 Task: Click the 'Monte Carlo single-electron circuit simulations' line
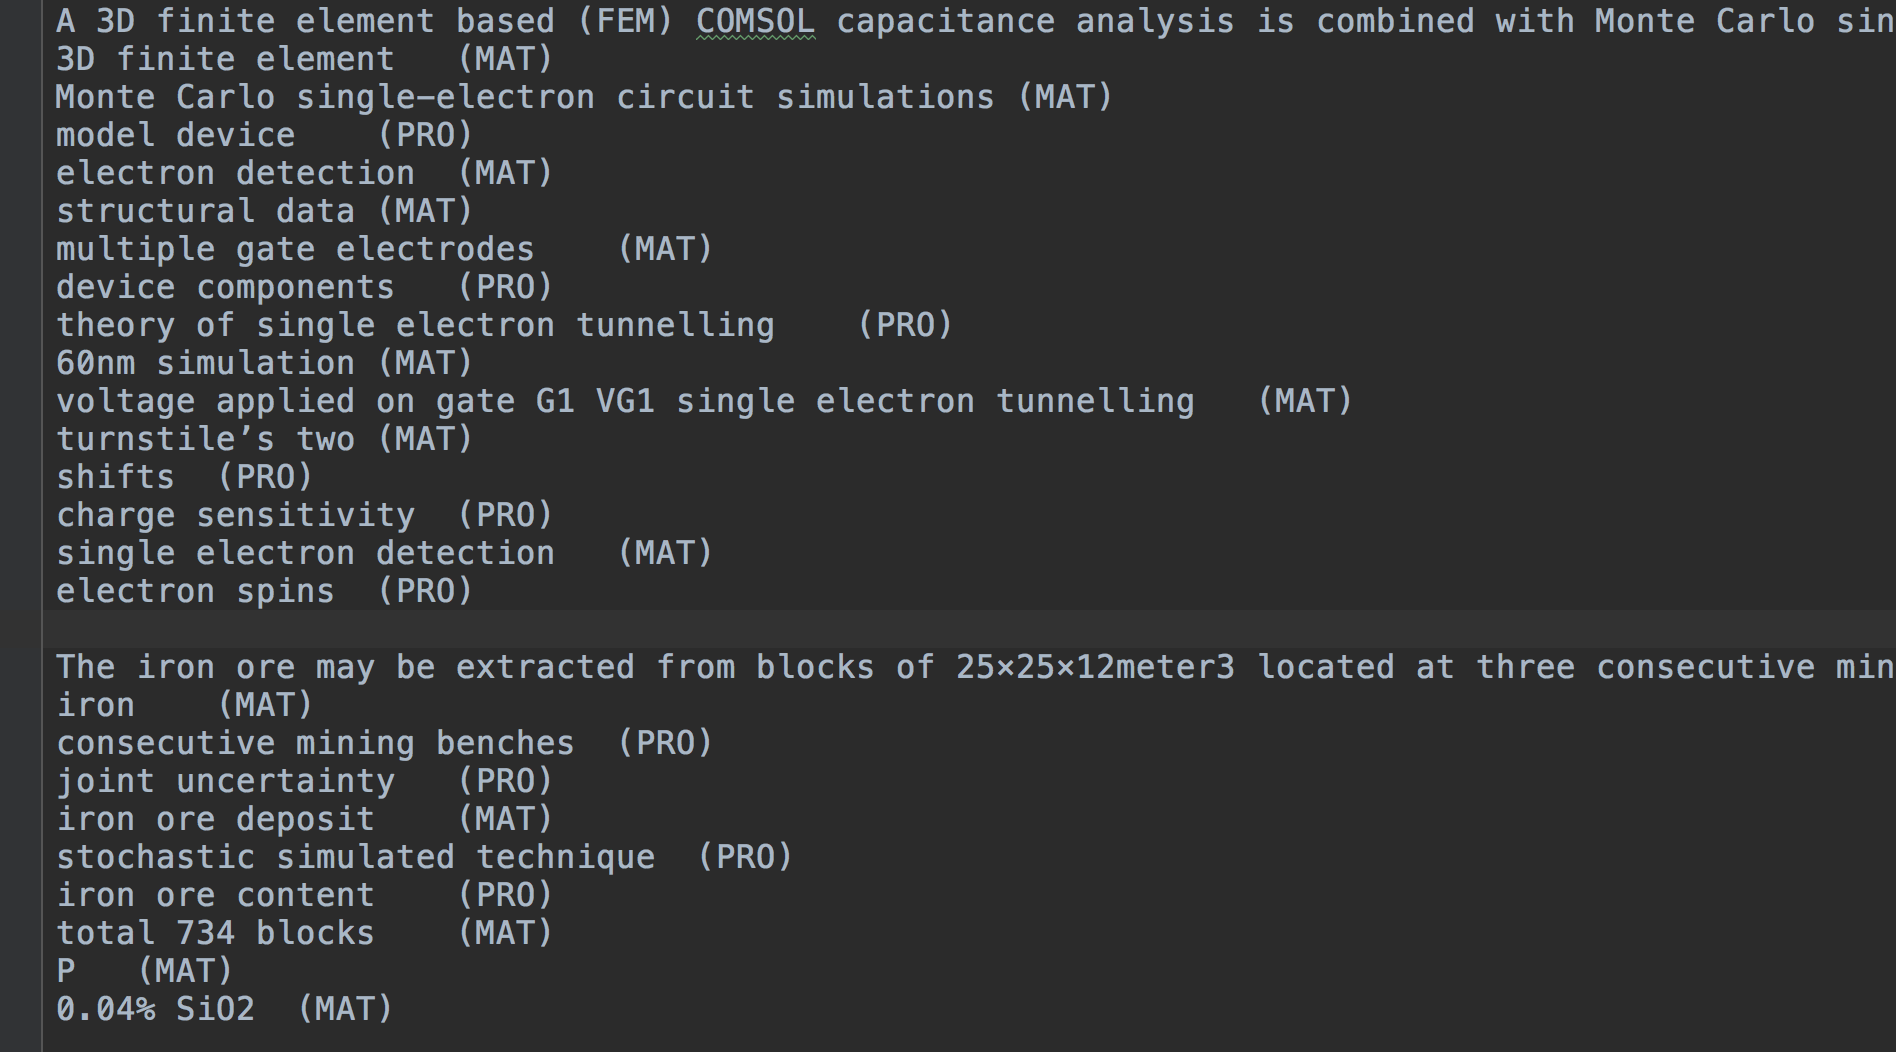click(x=584, y=97)
